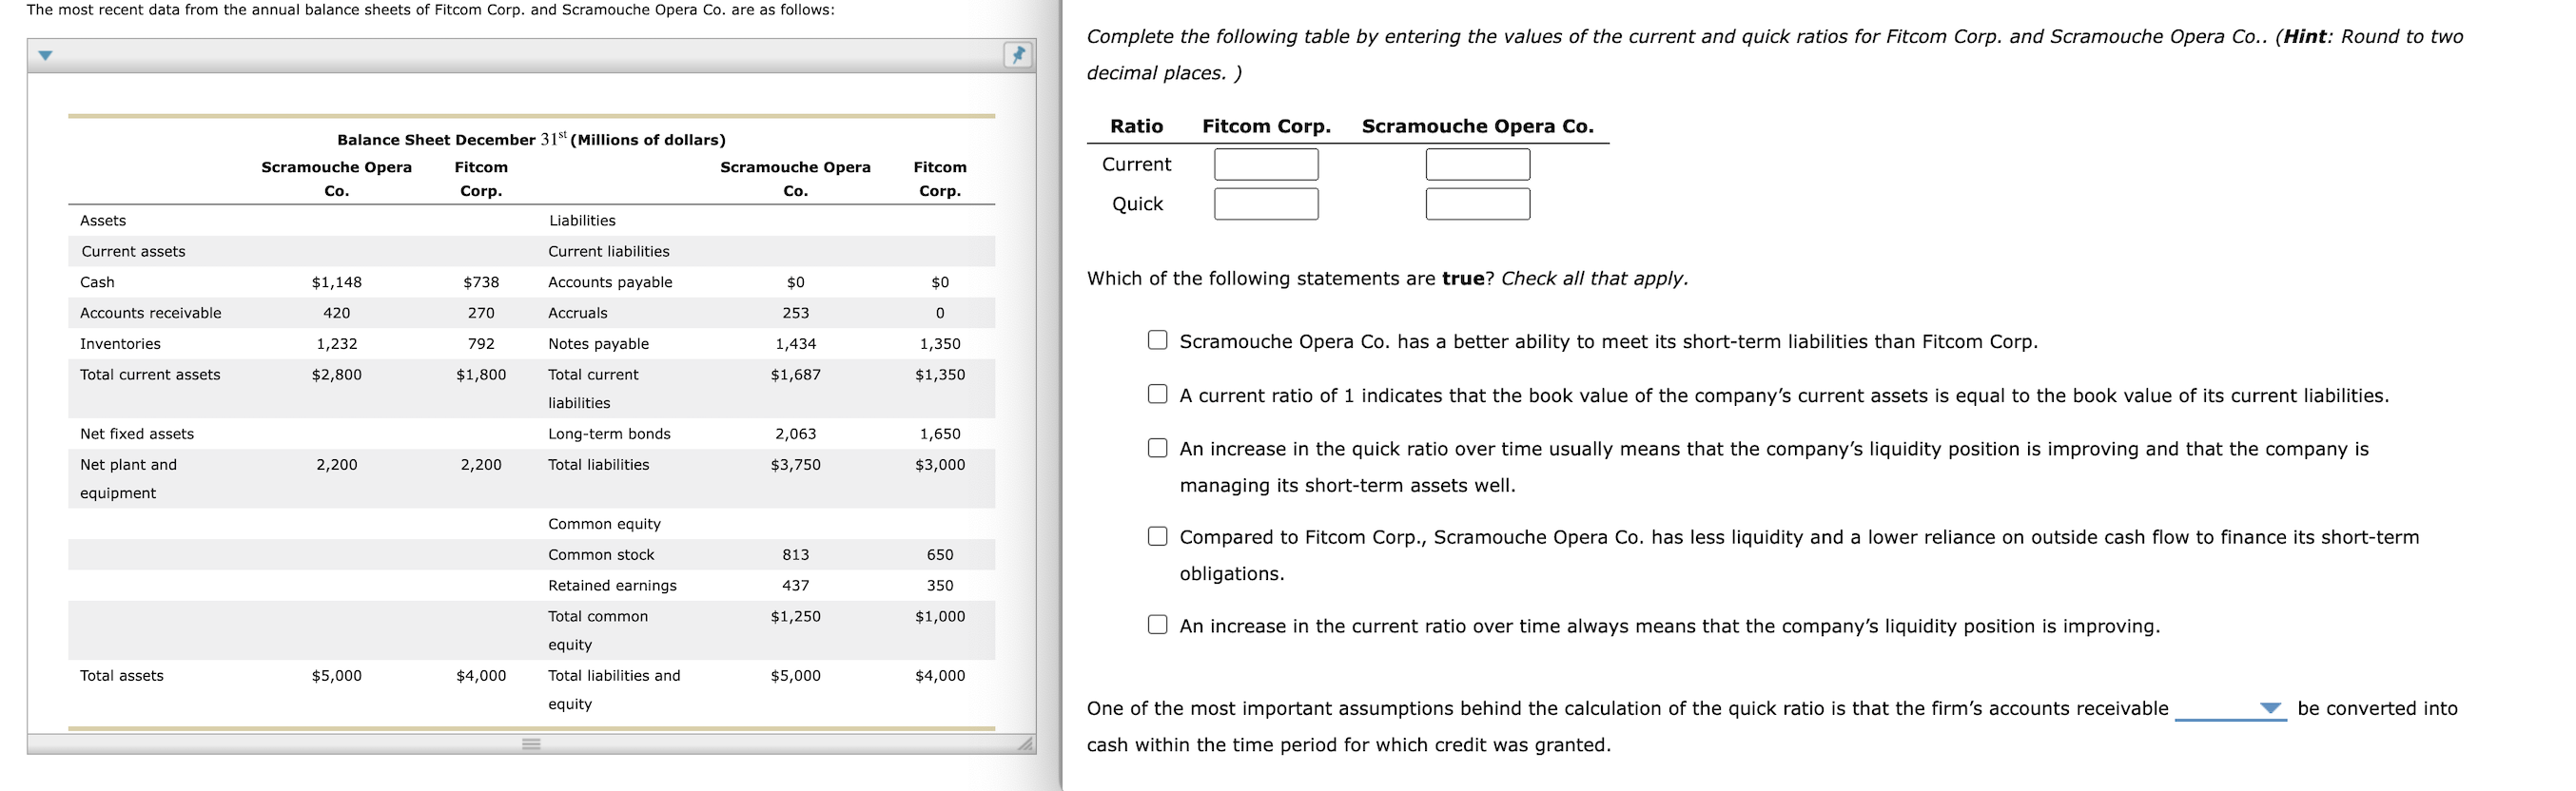The image size is (2576, 791).
Task: Click the 'Ratio' column header
Action: tap(1136, 126)
